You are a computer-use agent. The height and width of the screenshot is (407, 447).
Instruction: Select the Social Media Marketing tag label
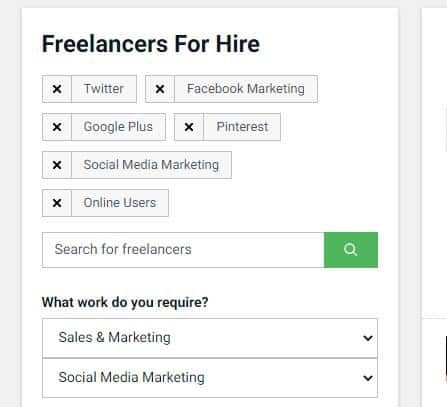(x=151, y=165)
